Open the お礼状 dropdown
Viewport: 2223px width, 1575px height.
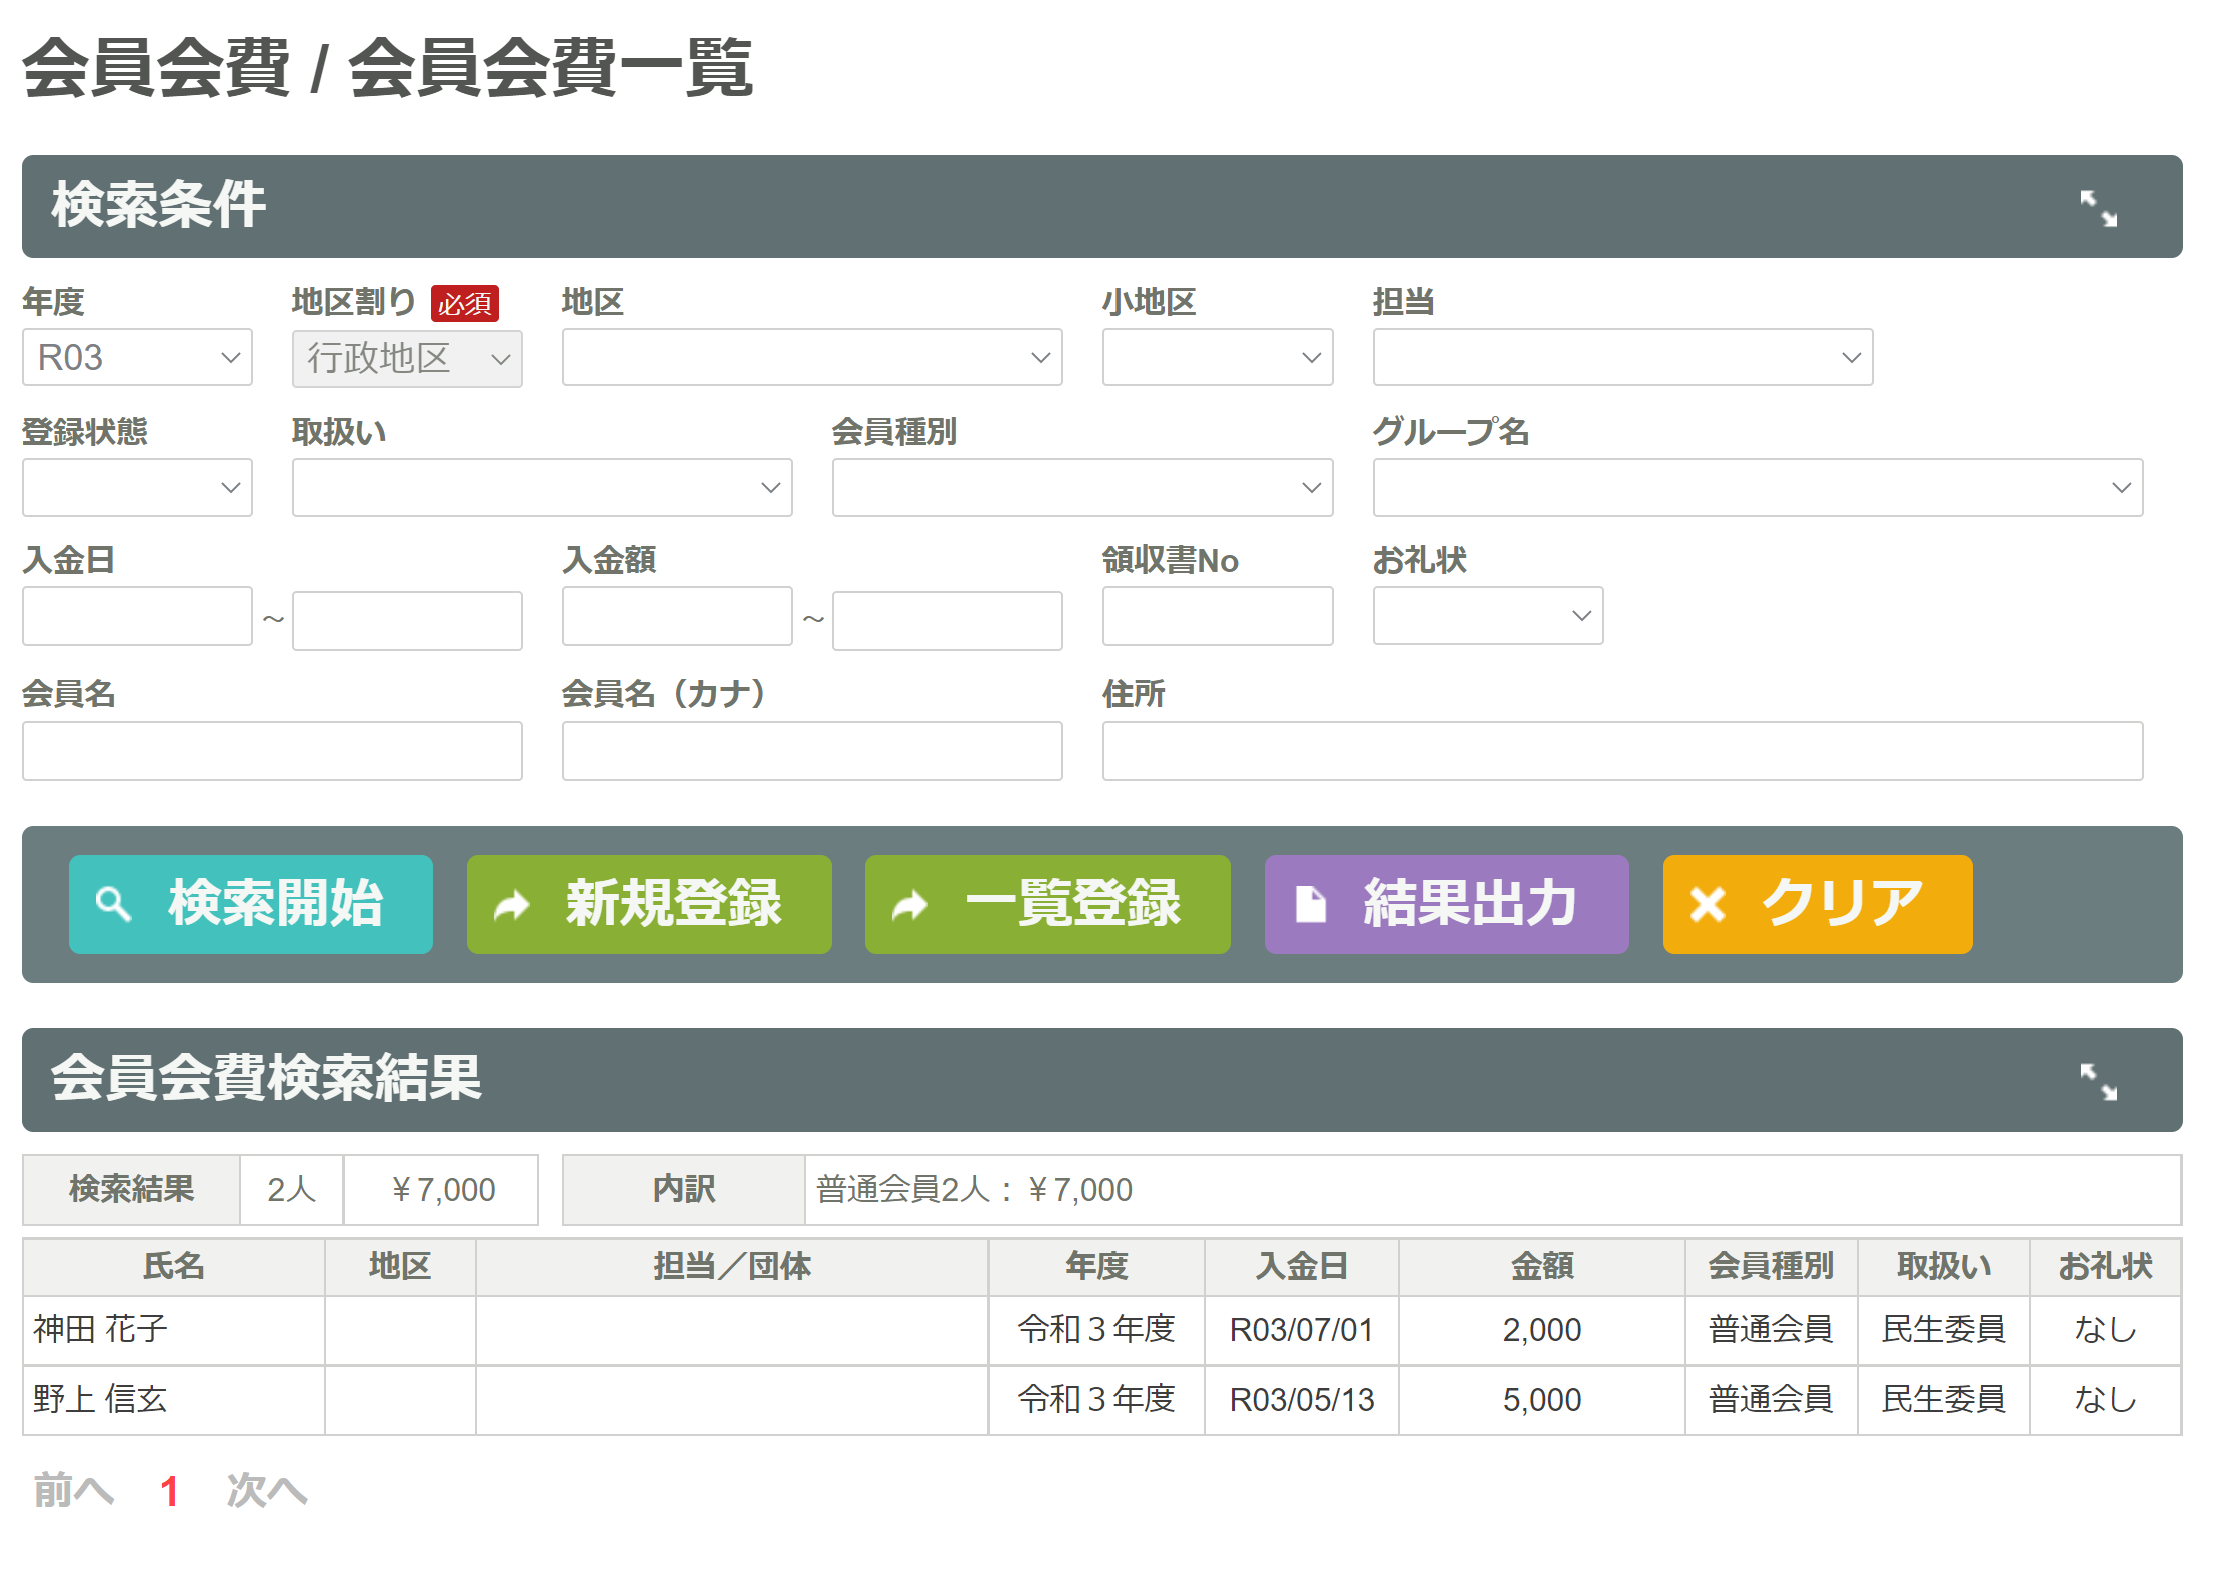coord(1487,616)
